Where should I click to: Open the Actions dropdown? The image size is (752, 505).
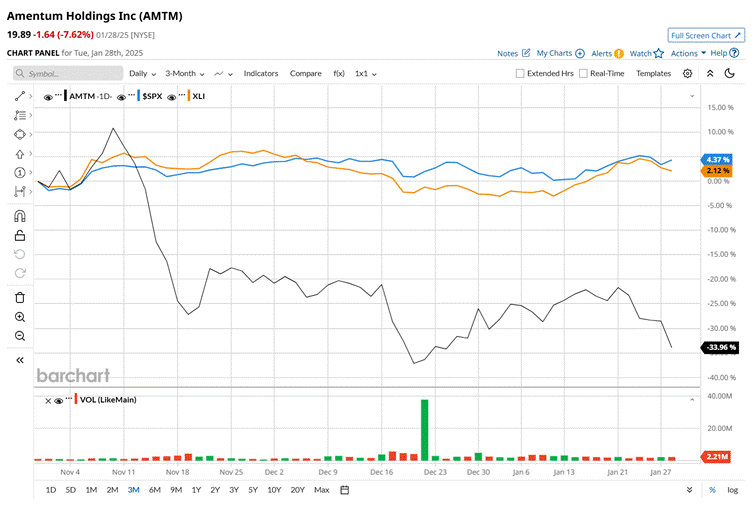[688, 53]
